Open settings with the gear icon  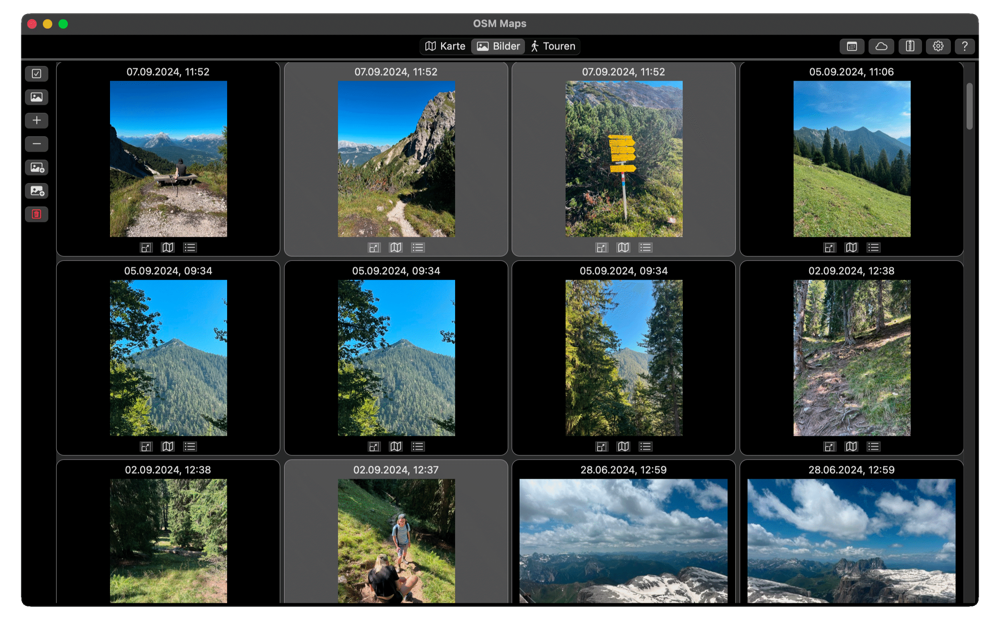pyautogui.click(x=938, y=46)
